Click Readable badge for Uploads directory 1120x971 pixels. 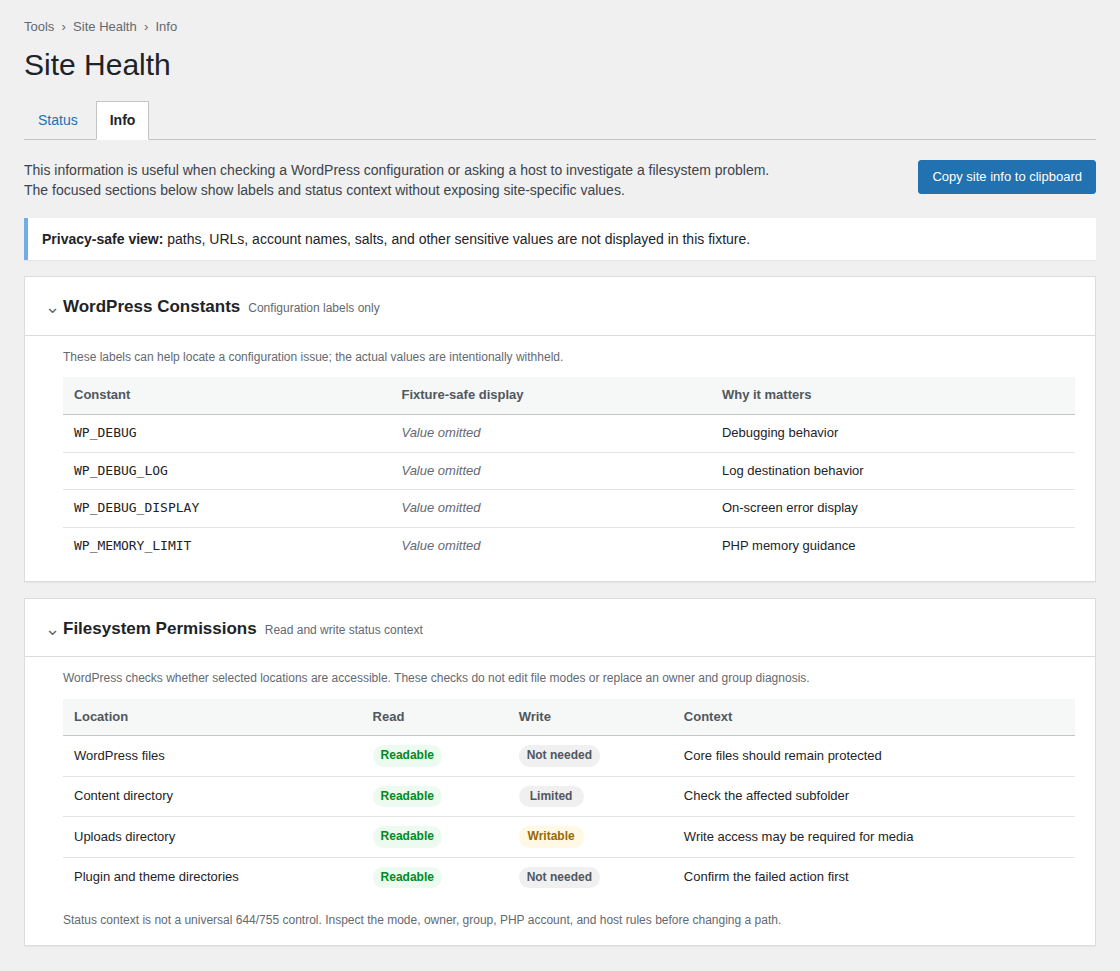407,836
